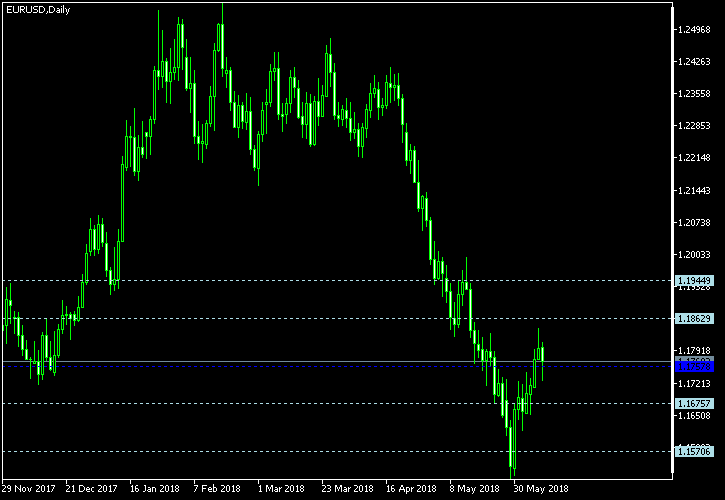Click the 16 Apr 2018 date label
The height and width of the screenshot is (500, 725).
coord(411,488)
